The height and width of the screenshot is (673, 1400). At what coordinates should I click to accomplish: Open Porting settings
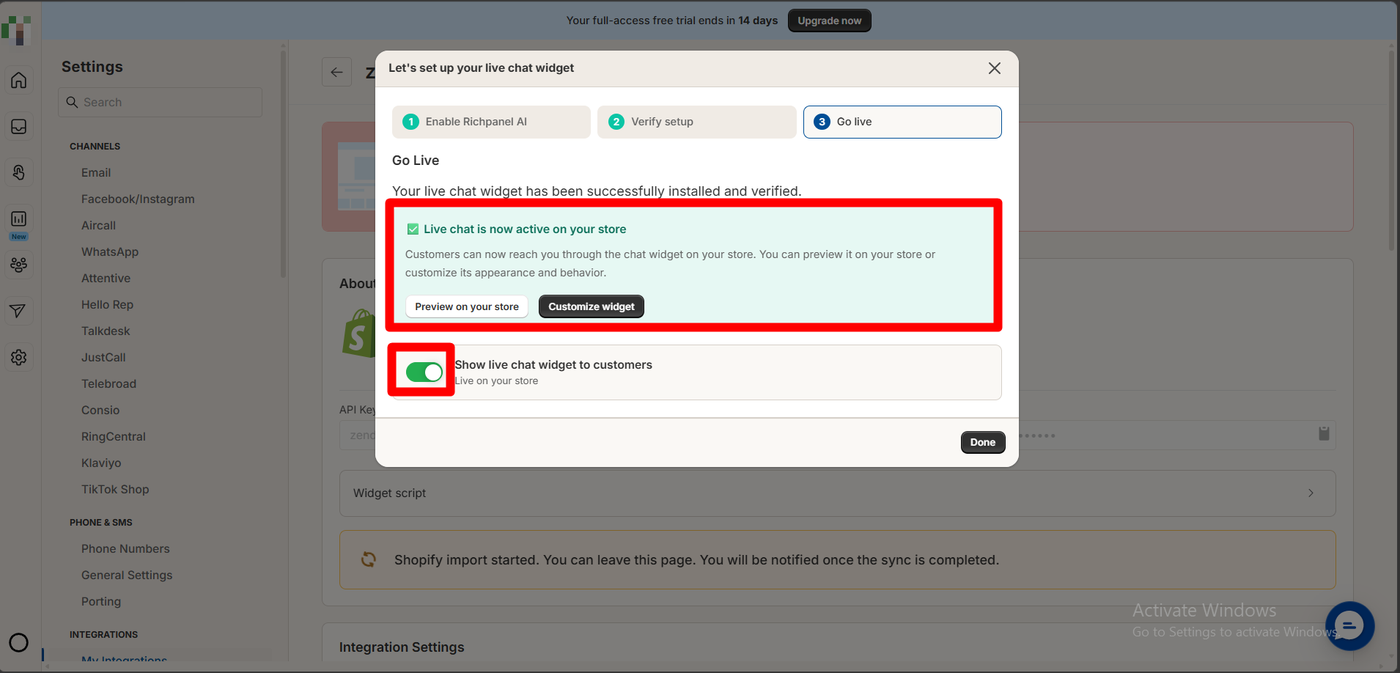[x=101, y=602]
